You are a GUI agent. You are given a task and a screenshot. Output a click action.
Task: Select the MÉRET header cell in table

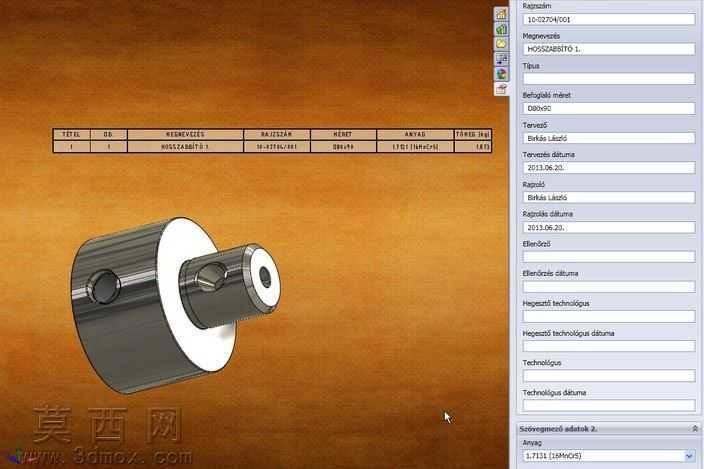tap(343, 134)
